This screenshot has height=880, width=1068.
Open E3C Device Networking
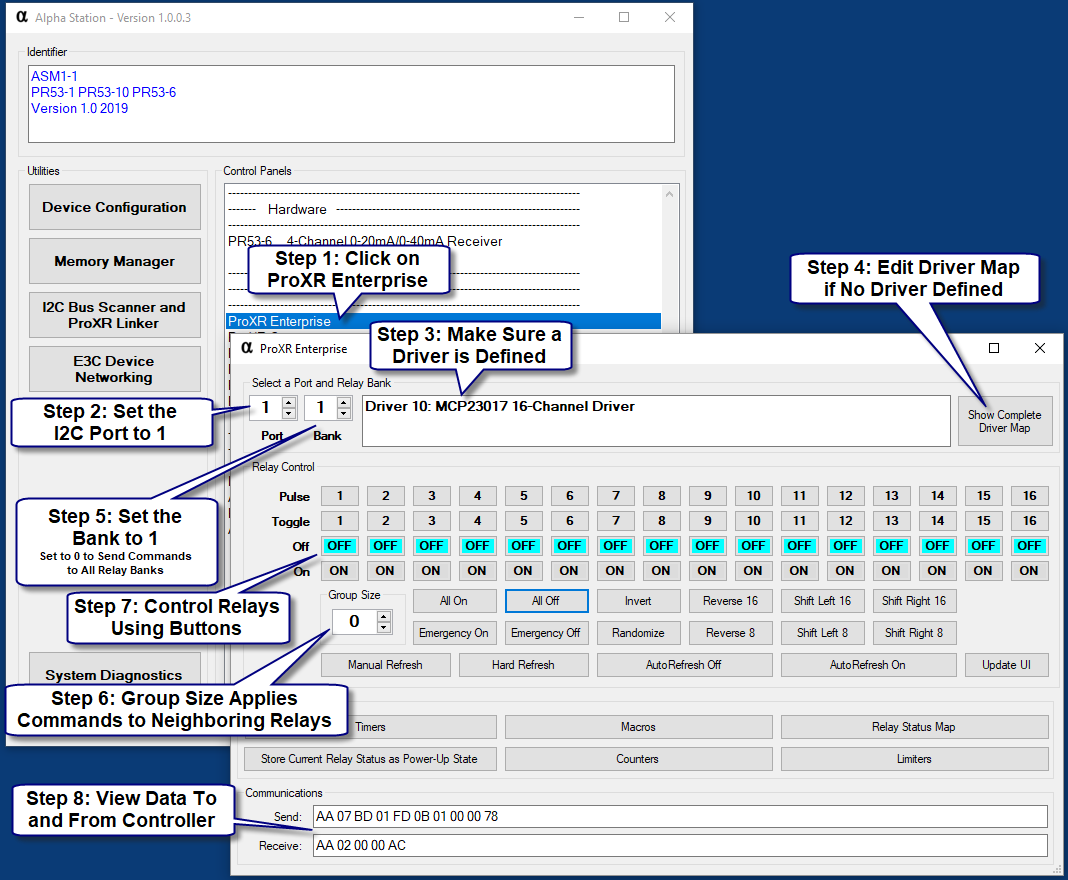pyautogui.click(x=114, y=368)
